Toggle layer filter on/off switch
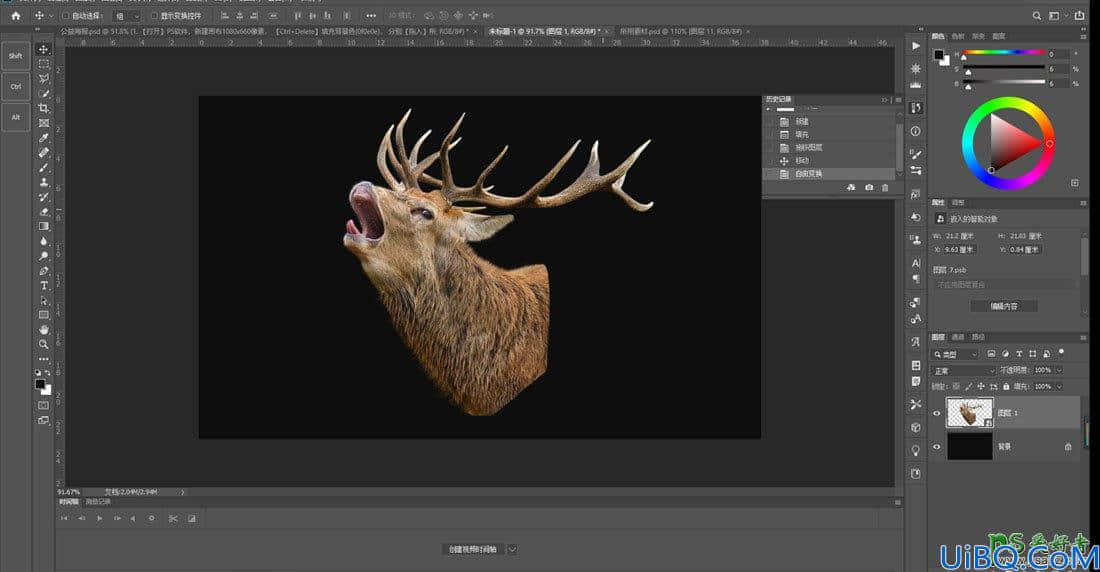 click(1061, 352)
